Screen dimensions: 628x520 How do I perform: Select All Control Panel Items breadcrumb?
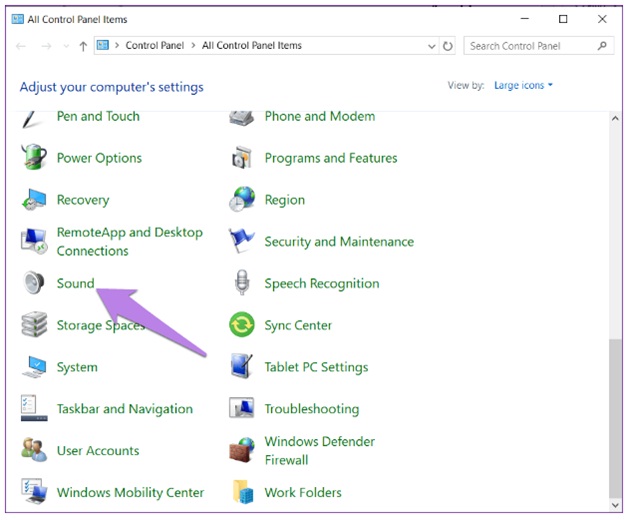pos(252,46)
